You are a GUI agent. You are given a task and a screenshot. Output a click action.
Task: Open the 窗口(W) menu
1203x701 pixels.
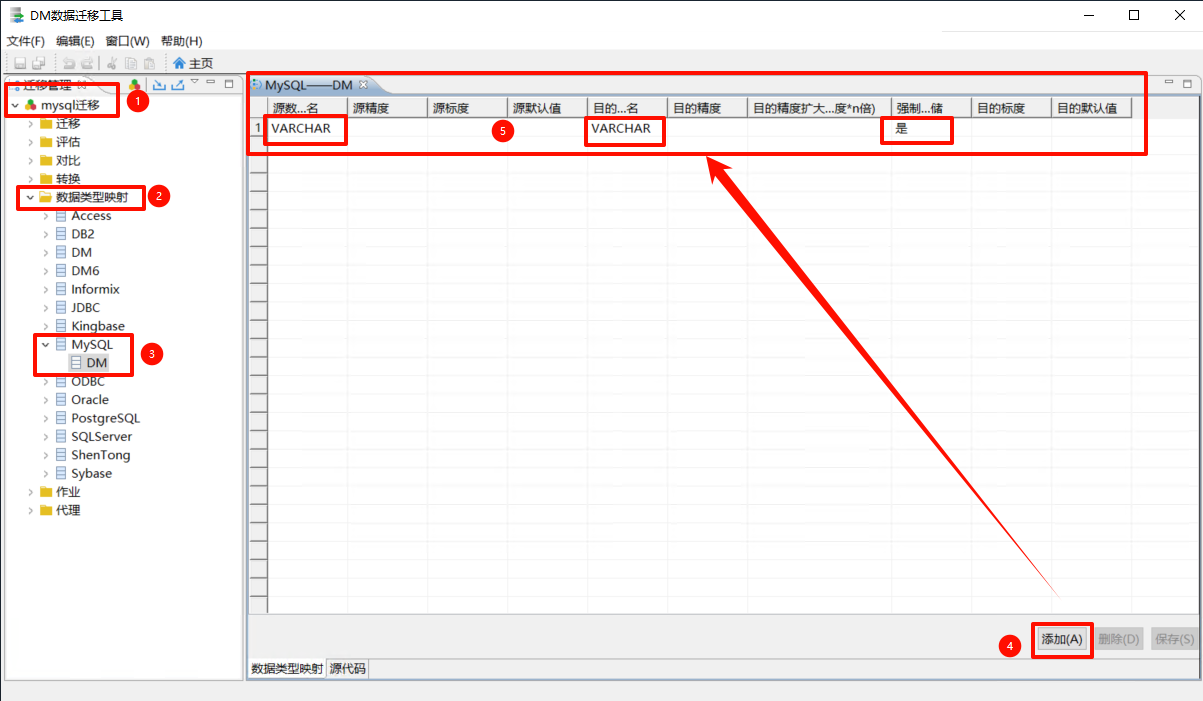pyautogui.click(x=127, y=41)
